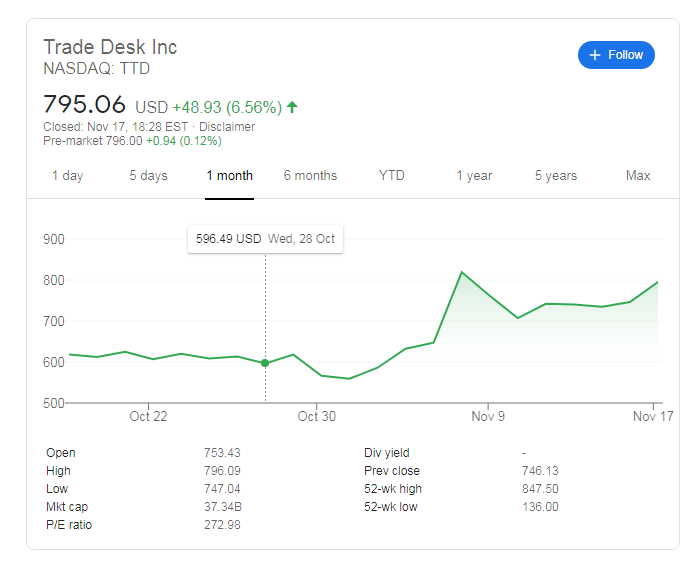This screenshot has height=565, width=697.
Task: Open the Disclaimer link
Action: [x=227, y=127]
